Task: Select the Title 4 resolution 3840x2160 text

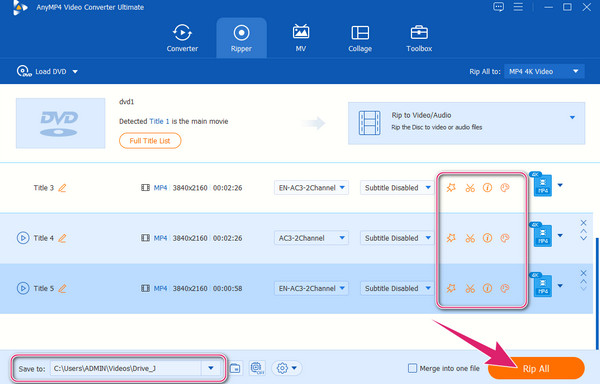Action: (190, 238)
